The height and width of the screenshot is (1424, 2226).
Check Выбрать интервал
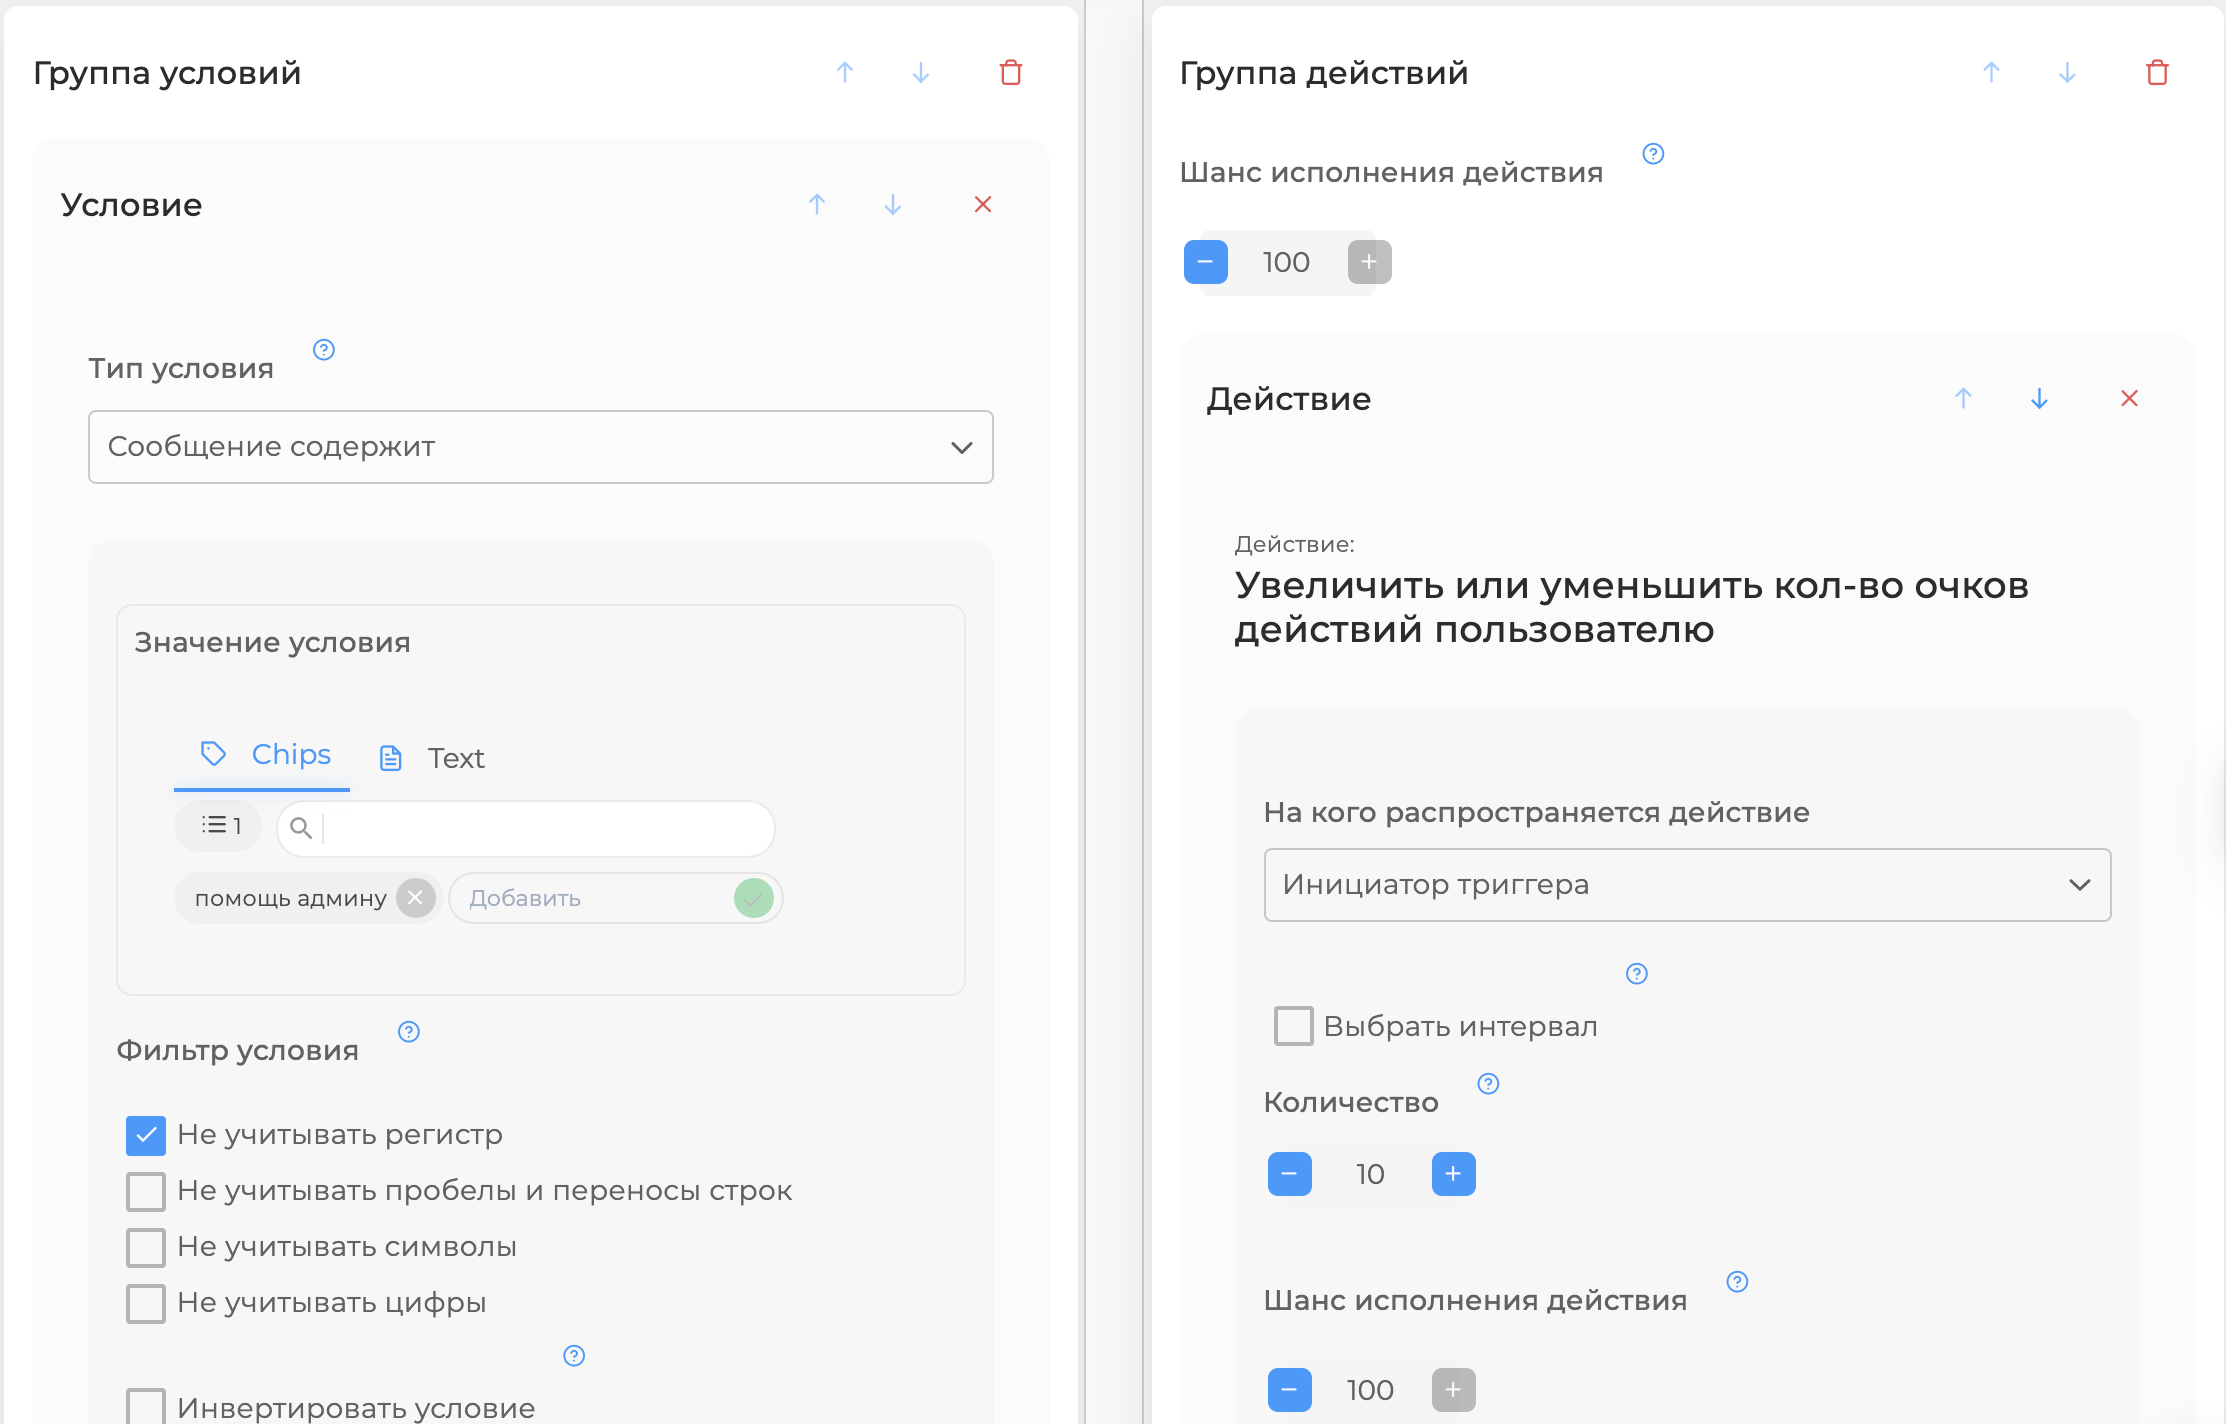click(x=1294, y=1026)
